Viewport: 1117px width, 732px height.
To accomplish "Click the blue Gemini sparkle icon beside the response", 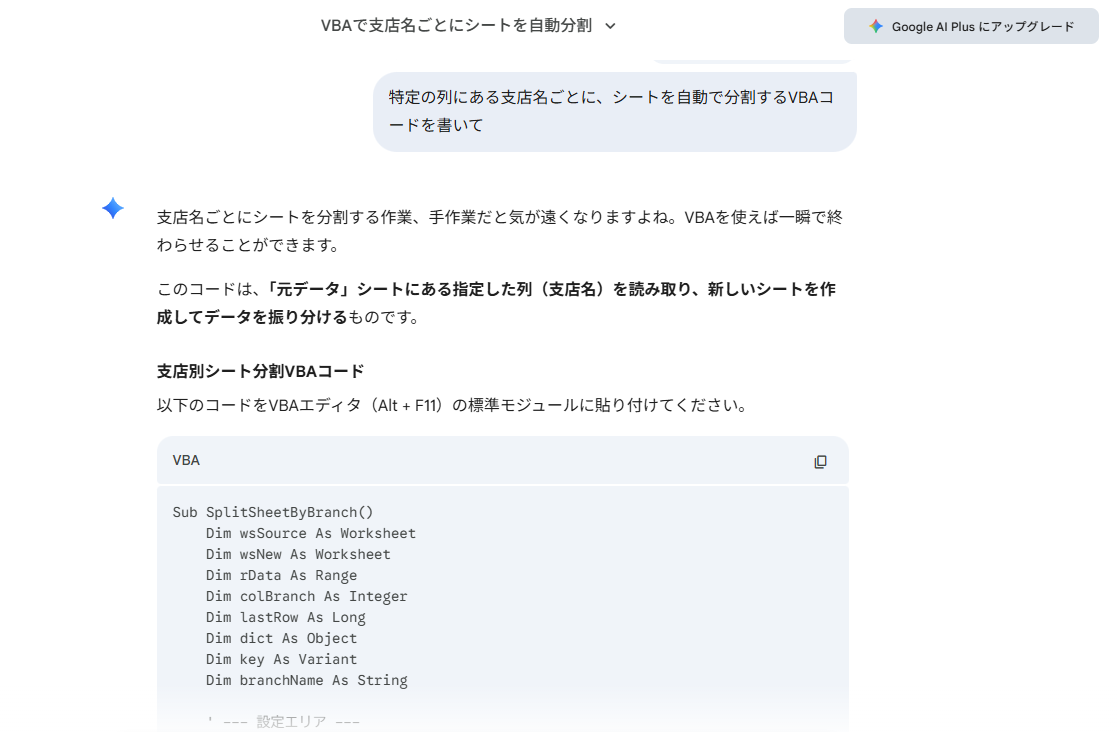I will [113, 208].
